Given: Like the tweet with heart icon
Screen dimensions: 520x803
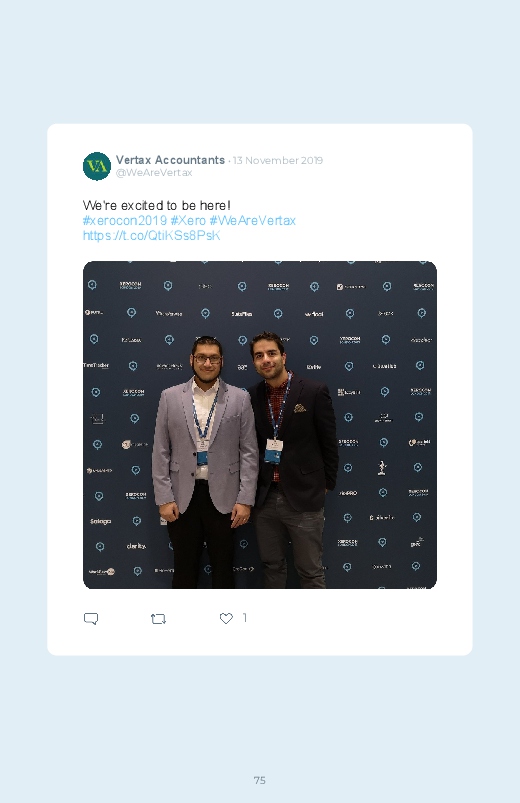Looking at the screenshot, I should coord(226,618).
